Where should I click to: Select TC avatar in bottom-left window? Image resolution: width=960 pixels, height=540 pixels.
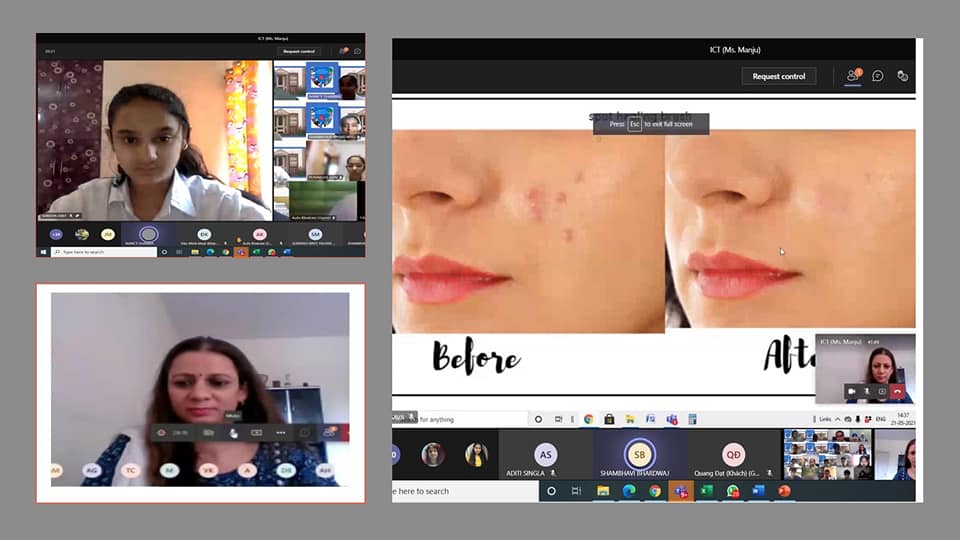point(130,470)
